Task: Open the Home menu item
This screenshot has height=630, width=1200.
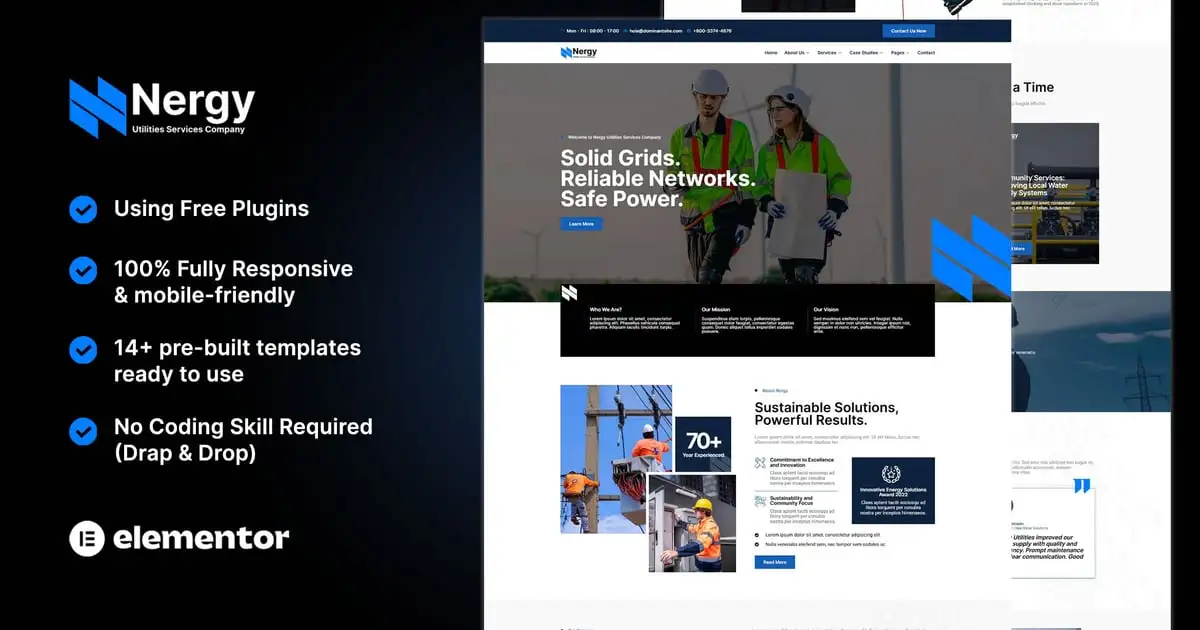Action: (771, 52)
